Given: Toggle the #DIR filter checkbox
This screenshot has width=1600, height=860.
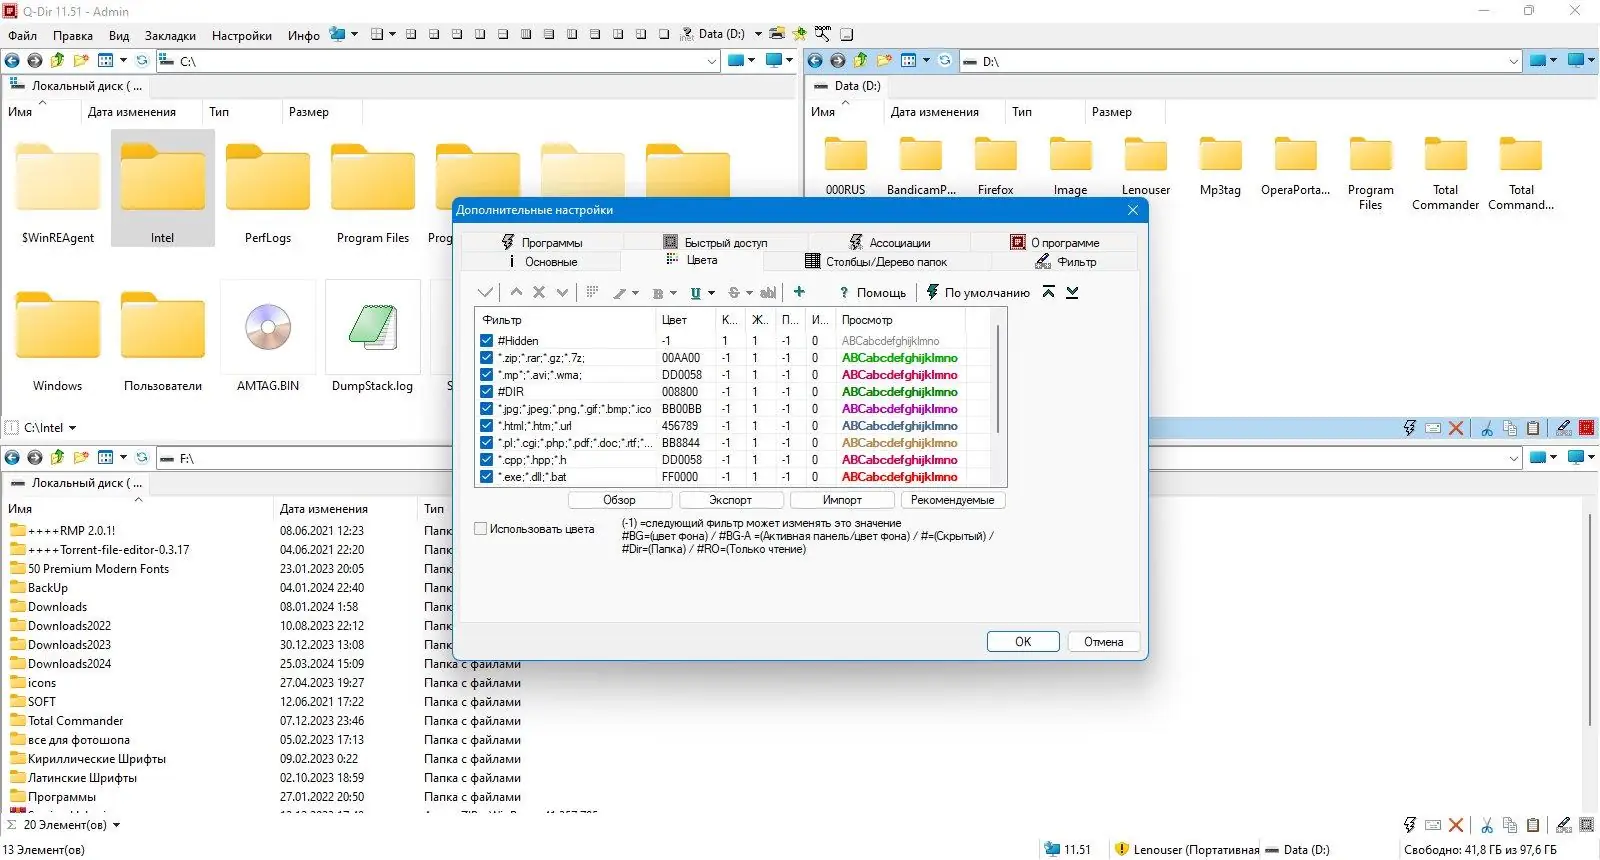Looking at the screenshot, I should click(x=487, y=392).
